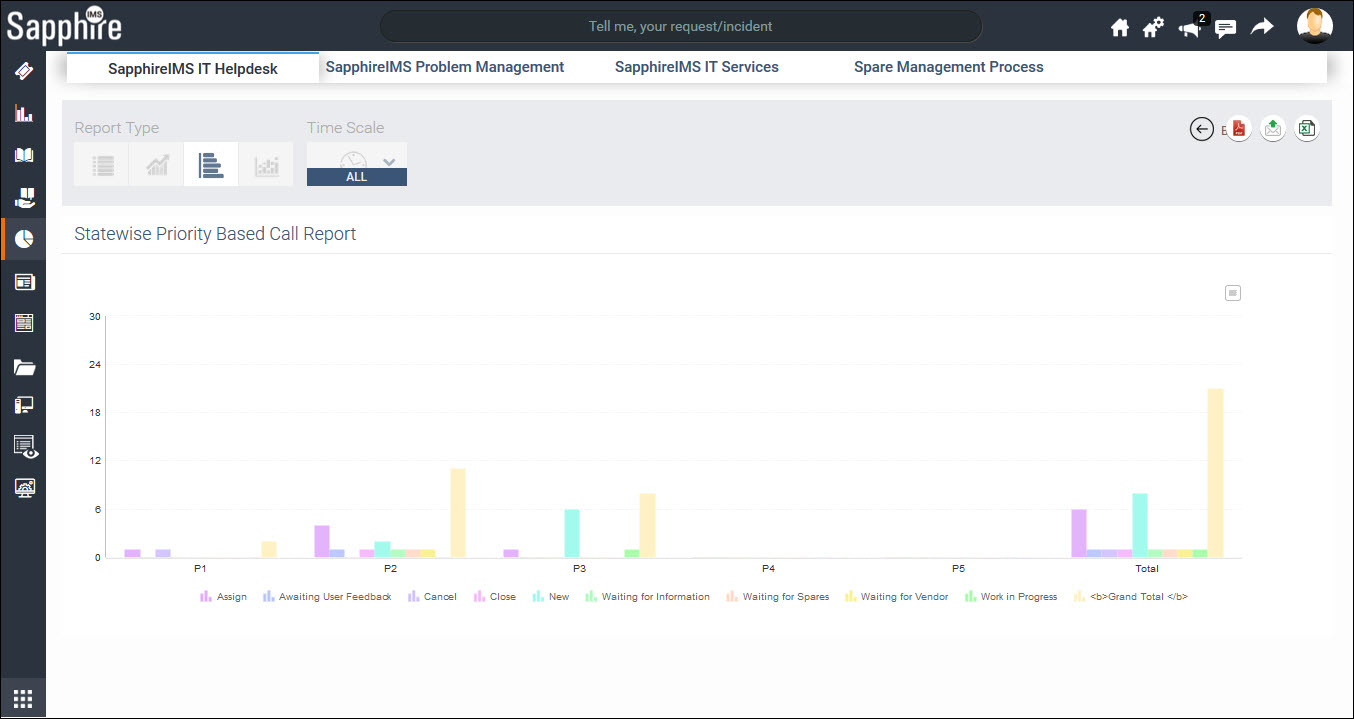Select the tabular Report Type
Viewport: 1354px width, 719px height.
(x=101, y=164)
